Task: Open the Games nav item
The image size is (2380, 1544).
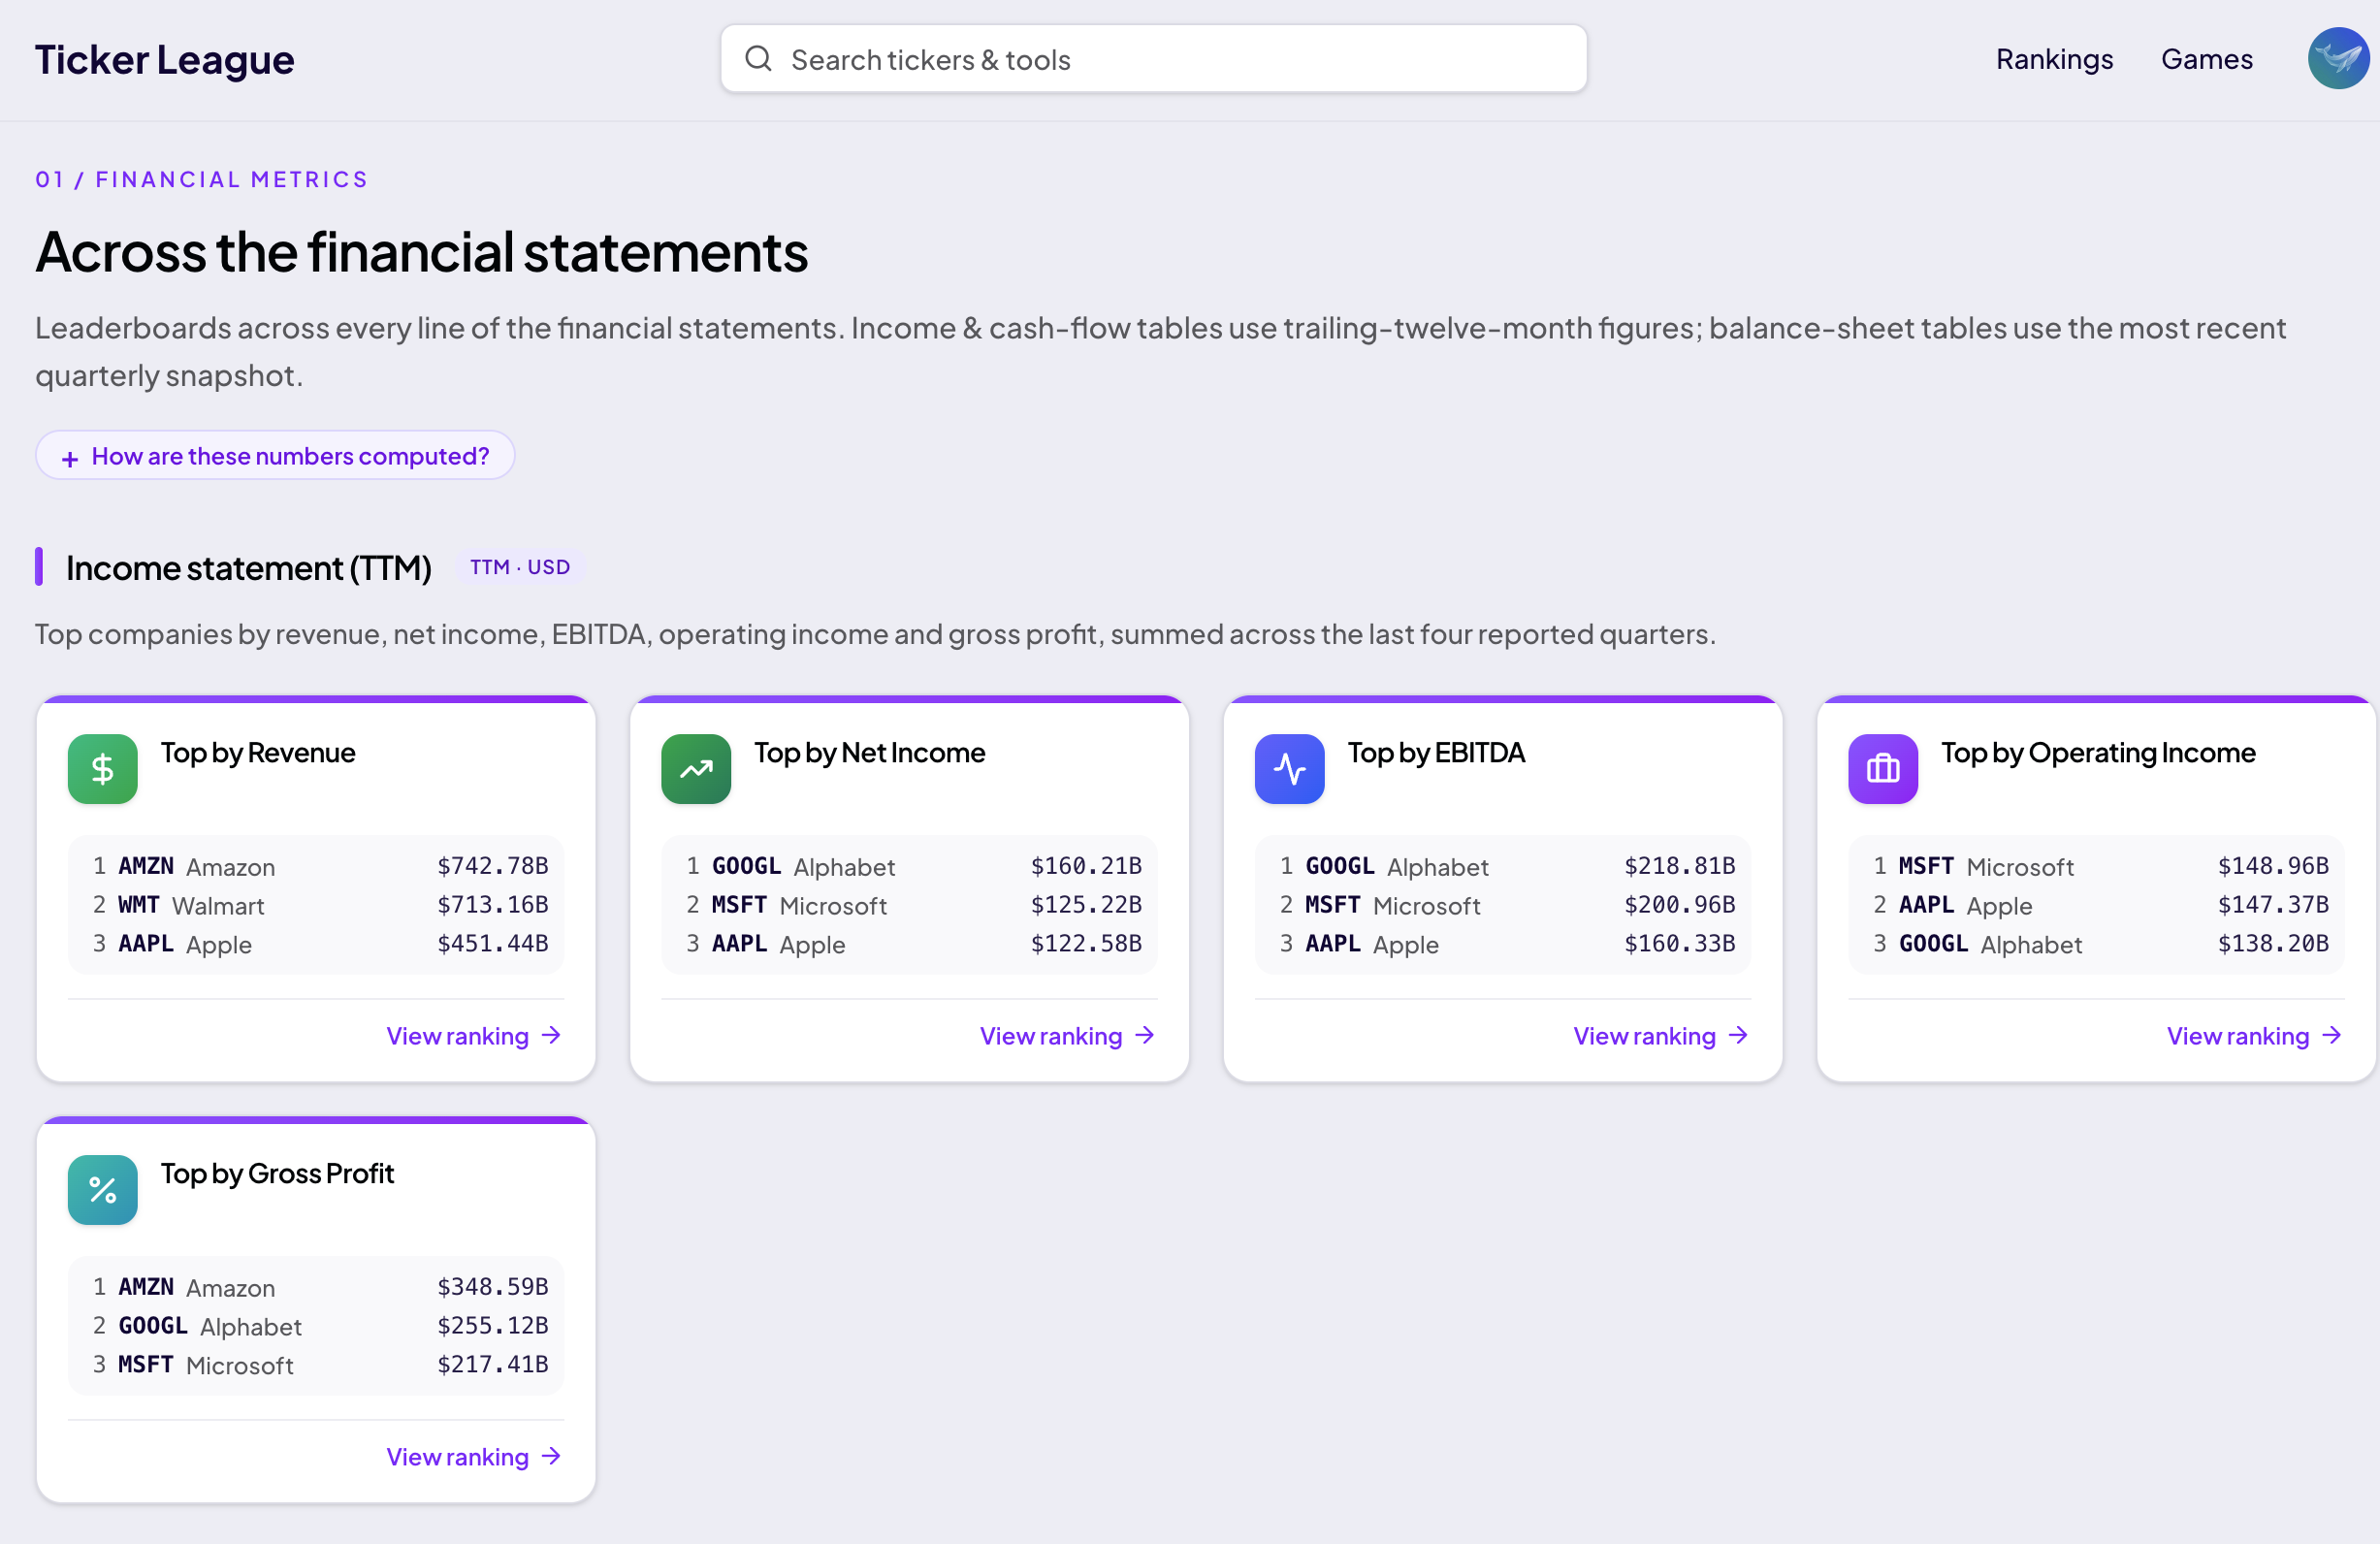Action: [2206, 59]
